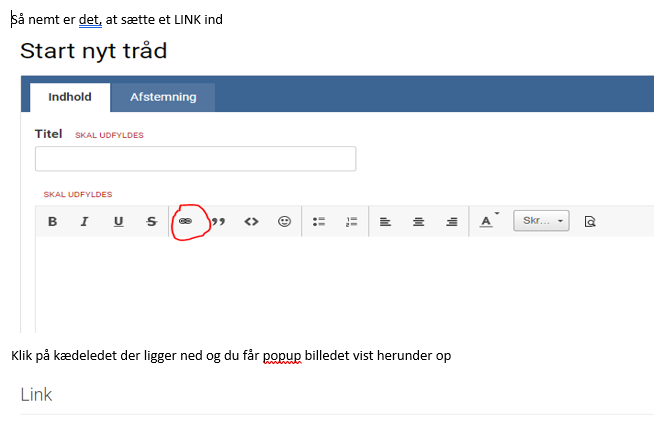Center align the text
Image resolution: width=666 pixels, height=422 pixels.
419,222
